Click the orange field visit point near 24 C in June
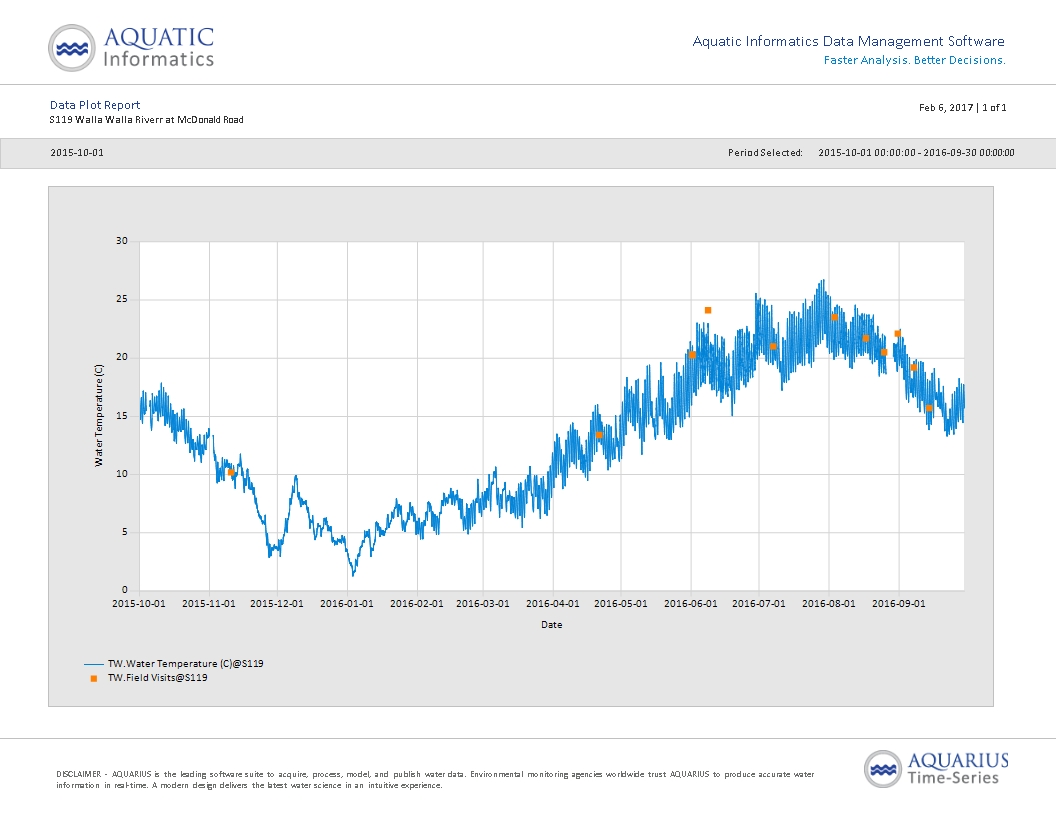1056x816 pixels. pyautogui.click(x=708, y=310)
